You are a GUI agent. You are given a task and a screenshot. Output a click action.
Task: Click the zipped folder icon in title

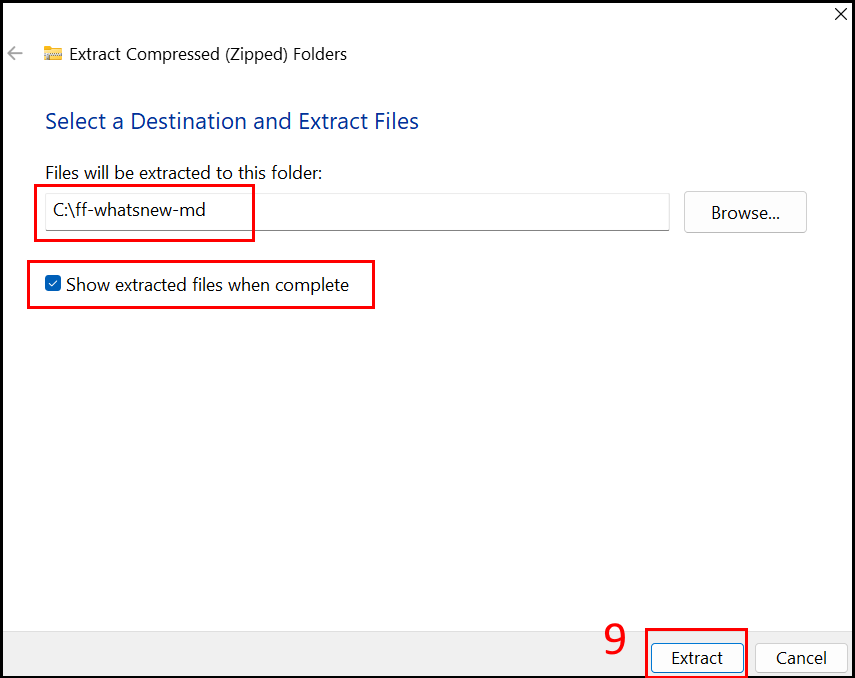53,53
